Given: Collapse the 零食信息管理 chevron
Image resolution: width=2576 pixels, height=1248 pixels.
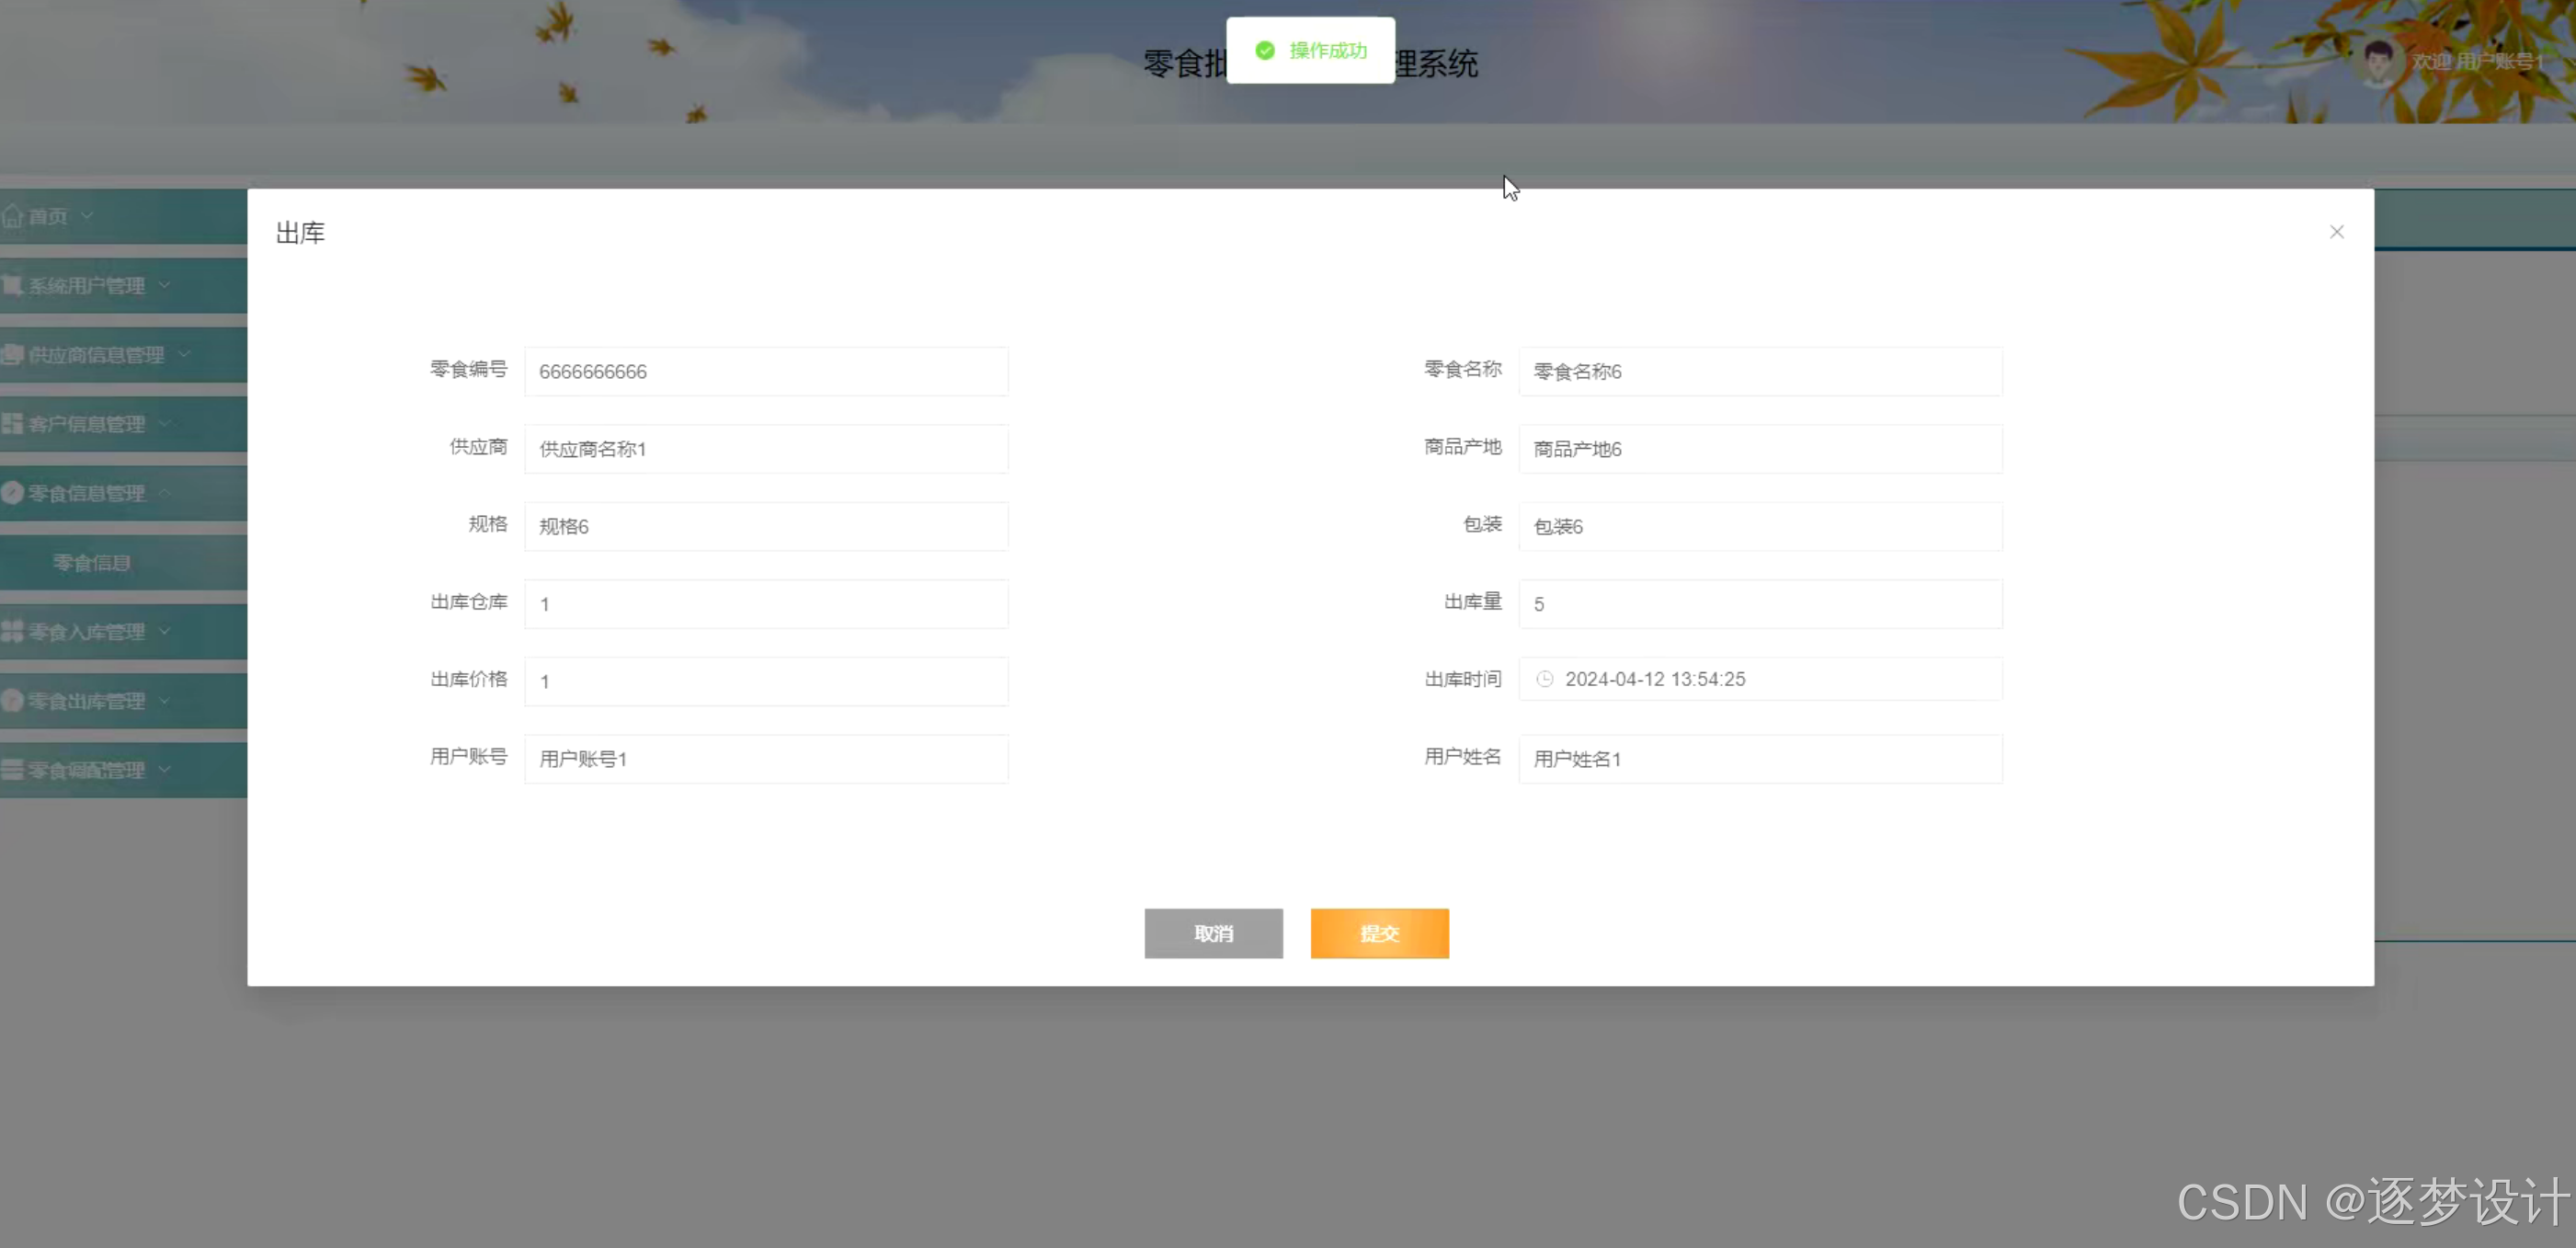Looking at the screenshot, I should point(165,493).
